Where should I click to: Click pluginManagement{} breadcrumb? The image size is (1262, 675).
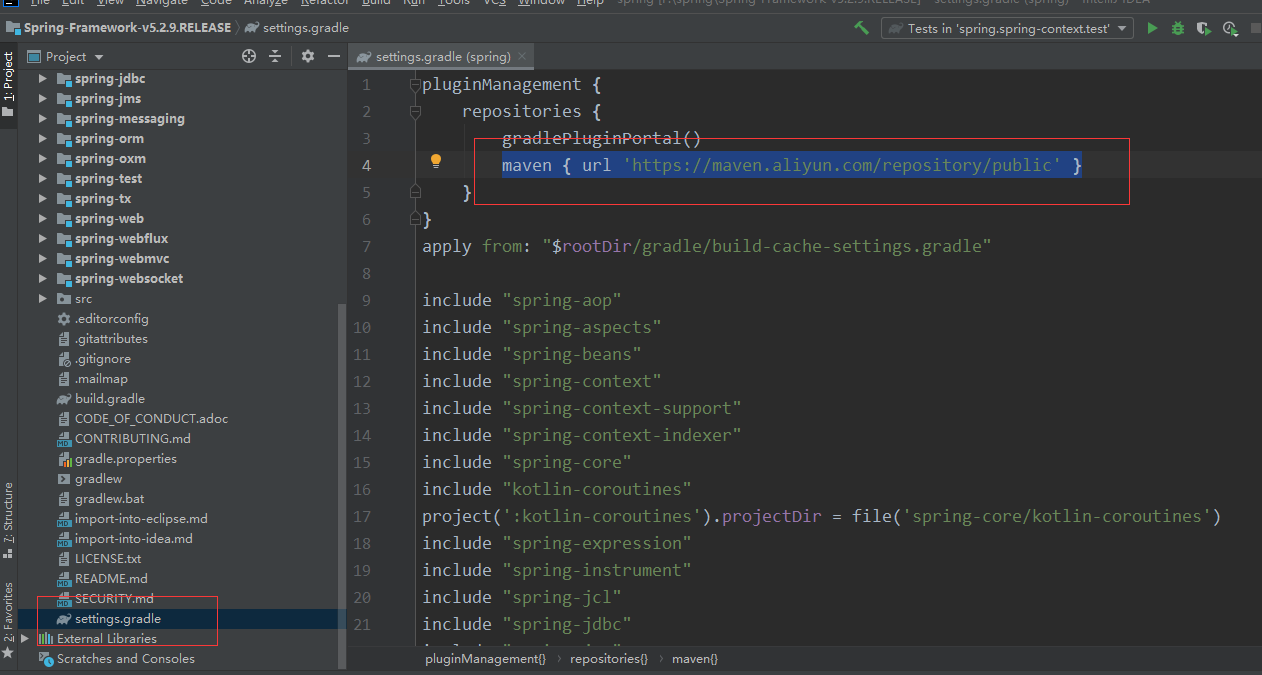pyautogui.click(x=485, y=659)
